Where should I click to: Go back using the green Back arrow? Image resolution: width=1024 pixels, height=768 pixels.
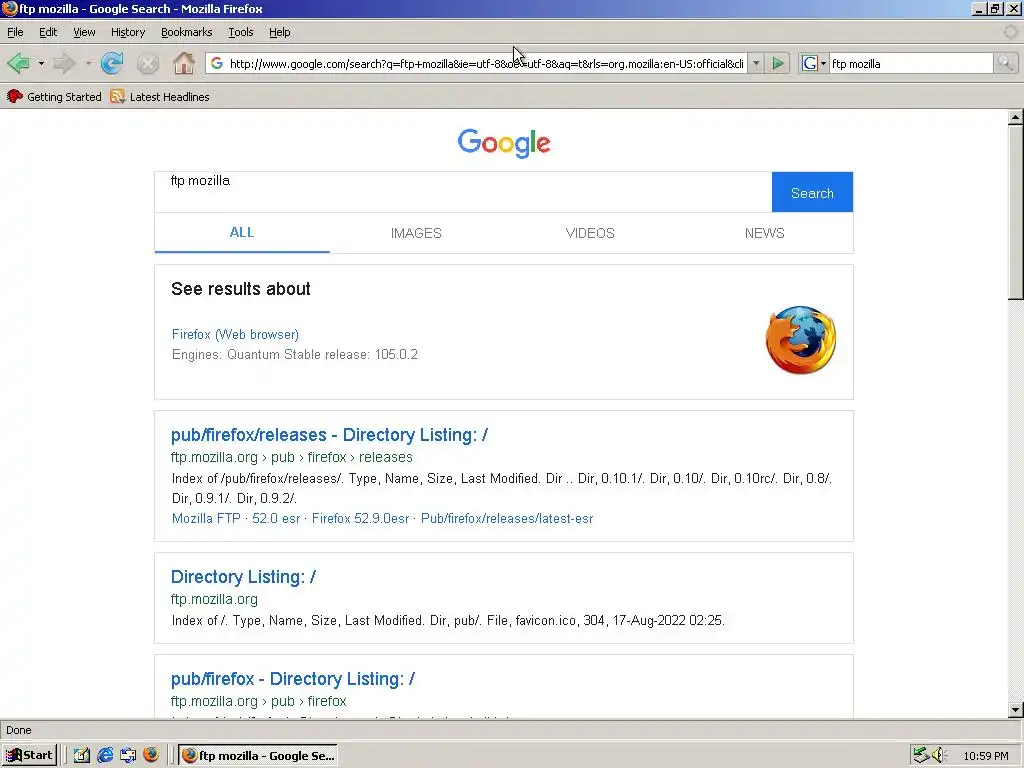click(18, 63)
